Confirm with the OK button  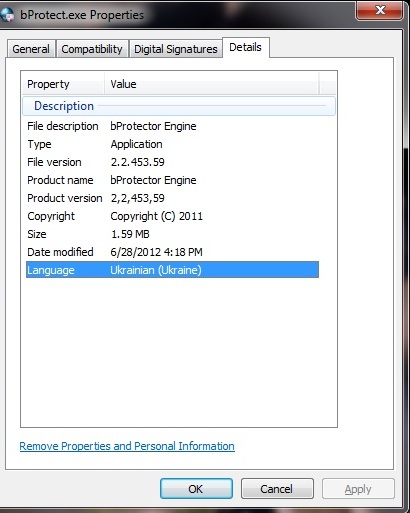point(196,489)
